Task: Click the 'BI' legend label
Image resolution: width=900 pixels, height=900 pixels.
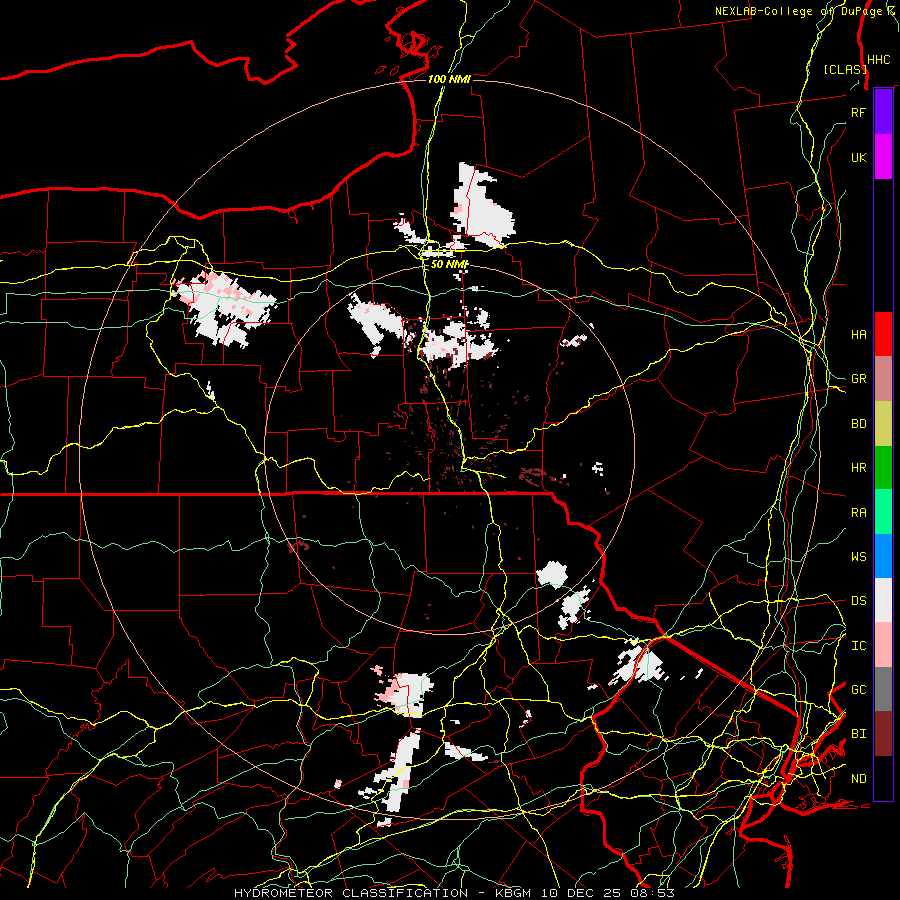Action: click(858, 734)
